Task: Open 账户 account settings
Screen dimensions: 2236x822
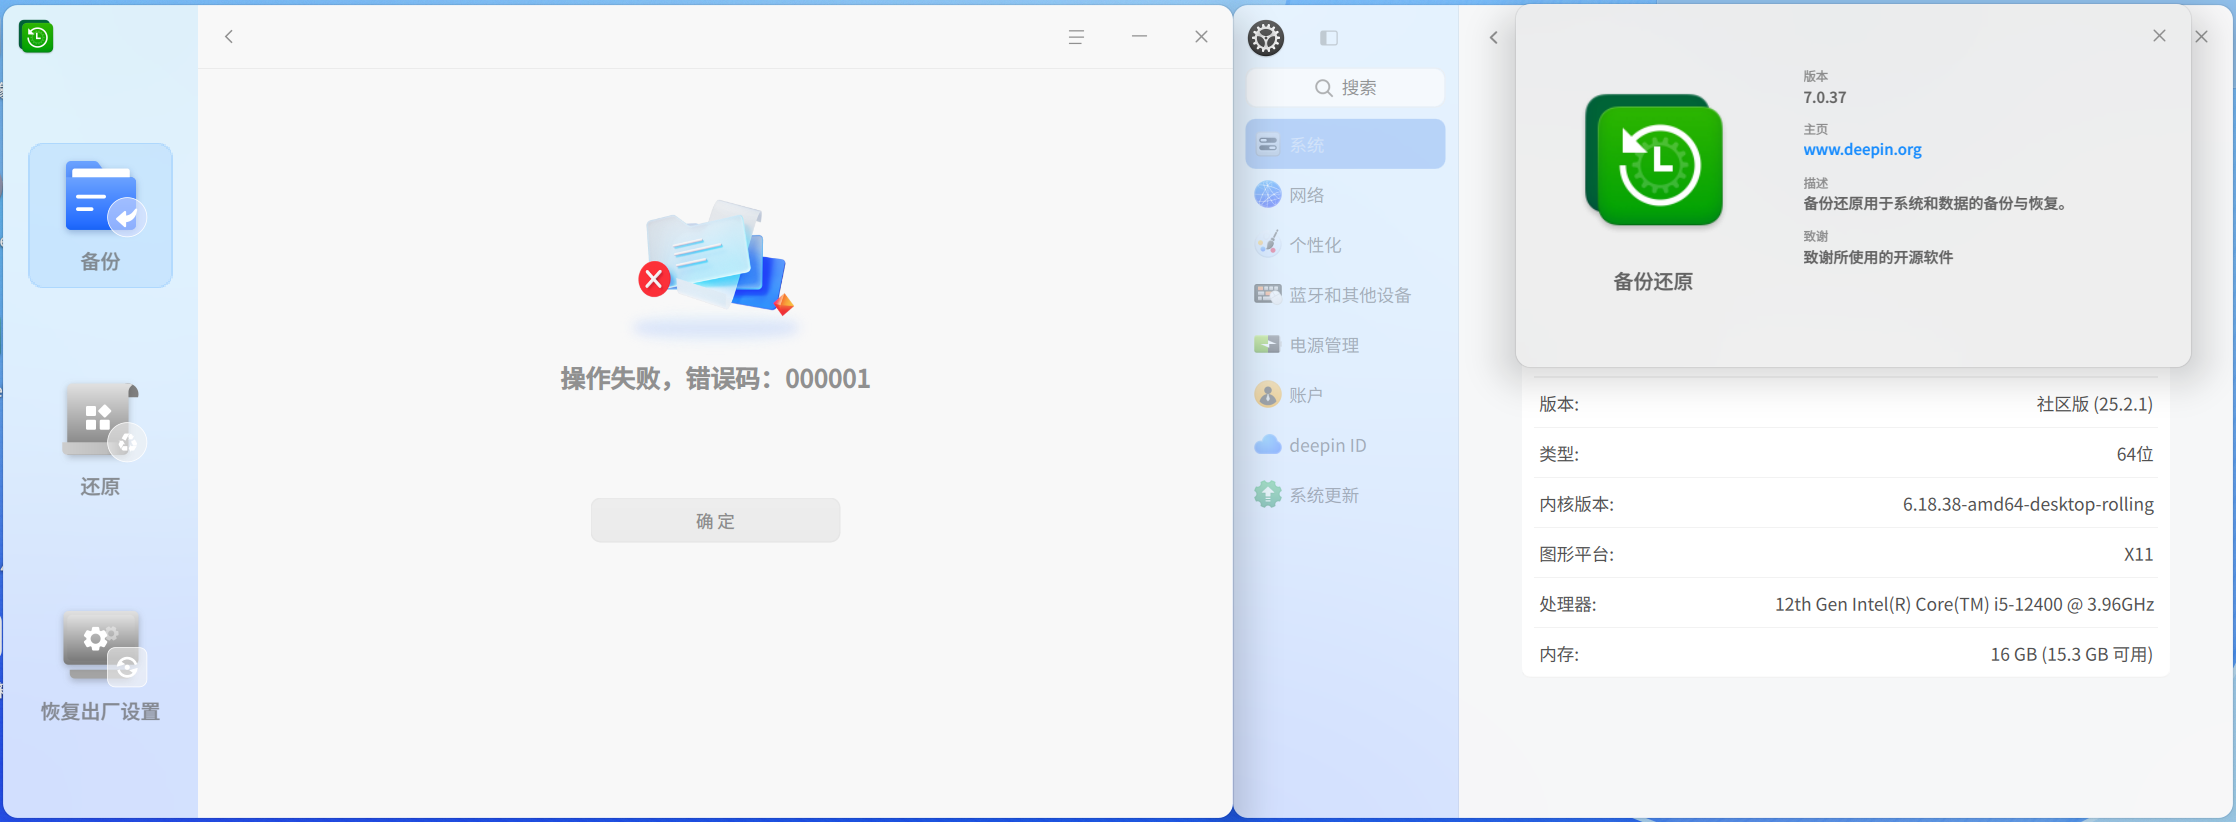Action: click(1345, 394)
